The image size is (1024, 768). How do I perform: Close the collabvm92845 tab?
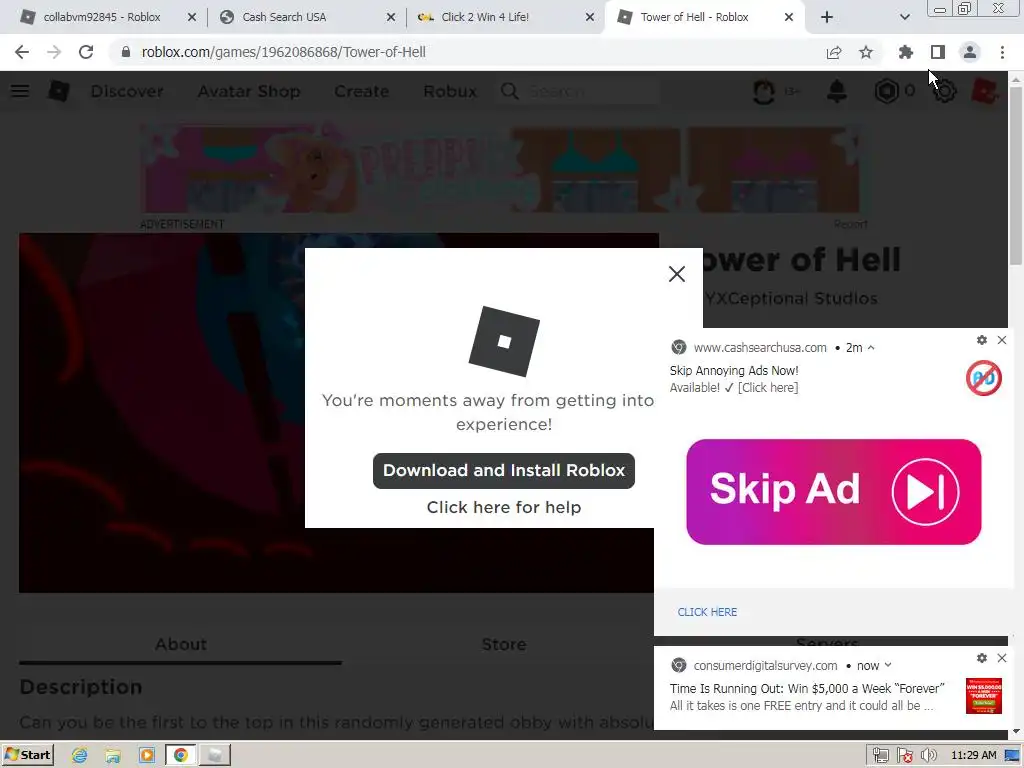[192, 17]
